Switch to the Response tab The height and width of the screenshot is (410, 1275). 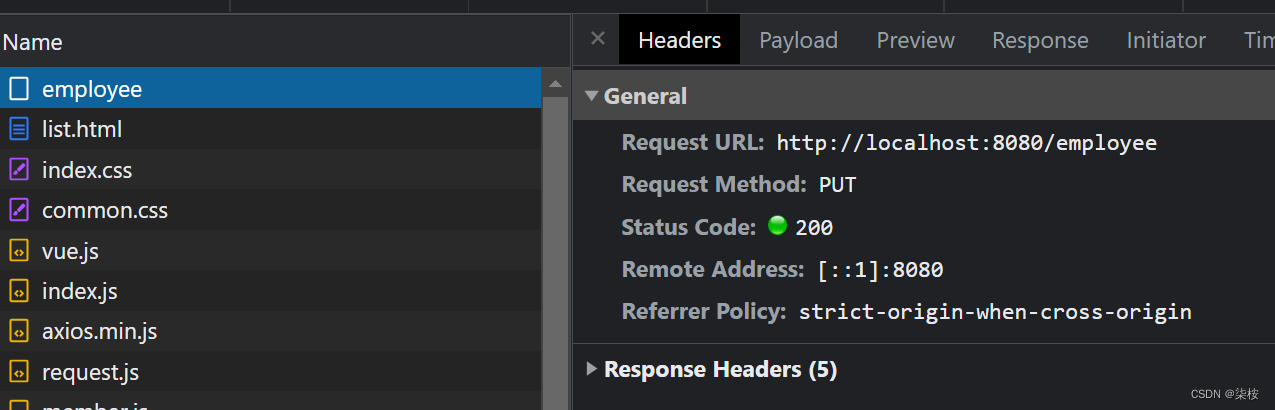point(1040,40)
